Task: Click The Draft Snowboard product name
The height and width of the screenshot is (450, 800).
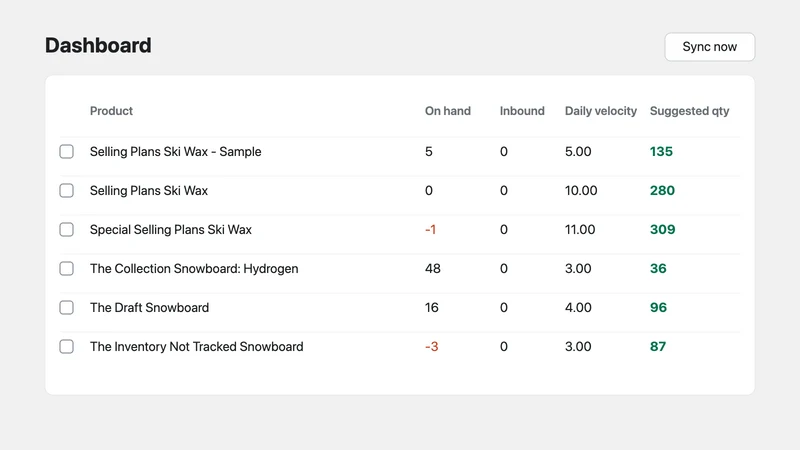Action: pos(149,308)
